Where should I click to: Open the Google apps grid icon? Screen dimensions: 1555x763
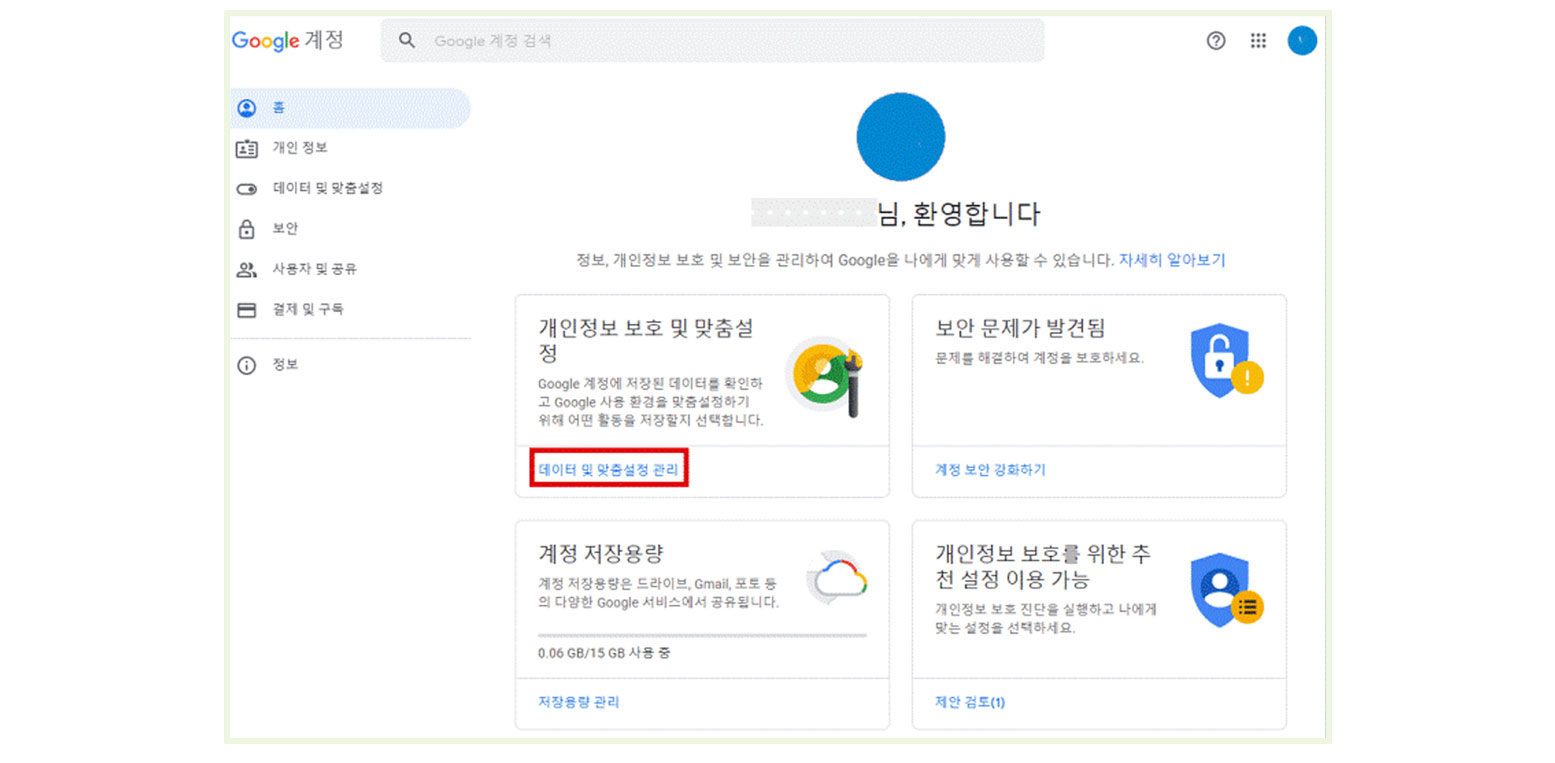(x=1258, y=41)
